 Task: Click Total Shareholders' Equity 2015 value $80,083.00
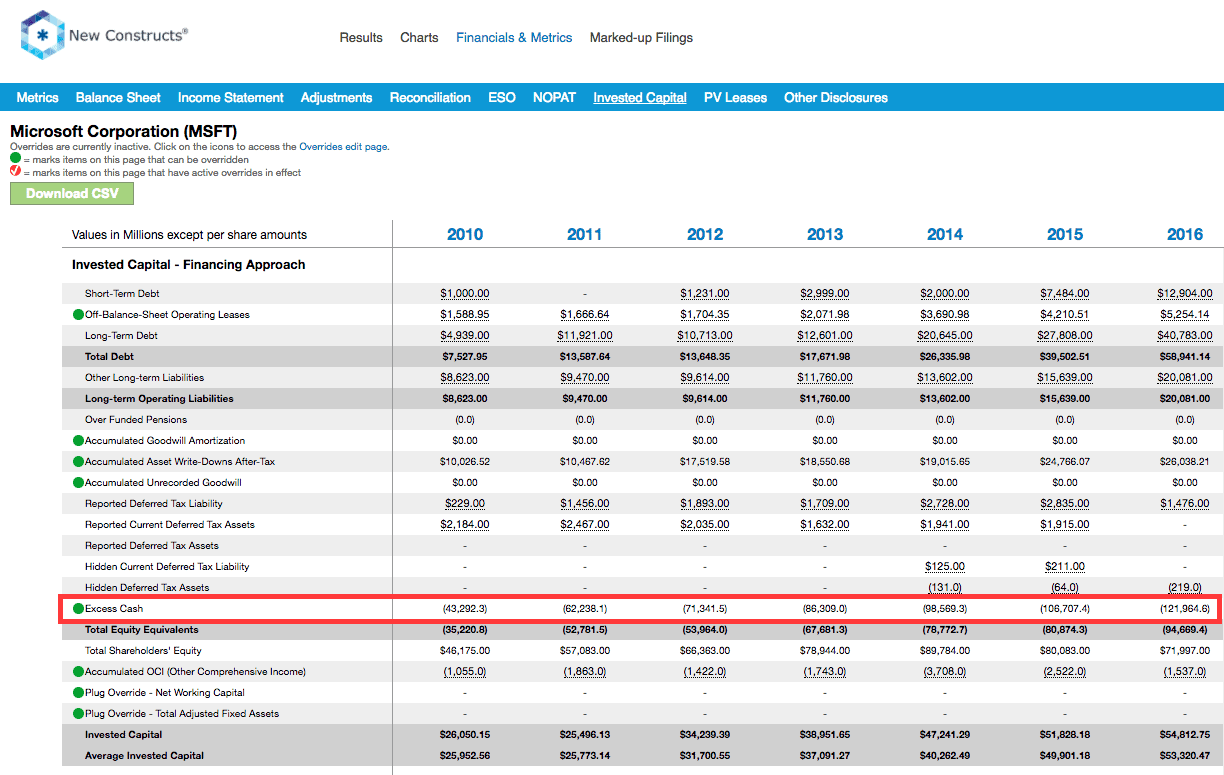(1065, 651)
